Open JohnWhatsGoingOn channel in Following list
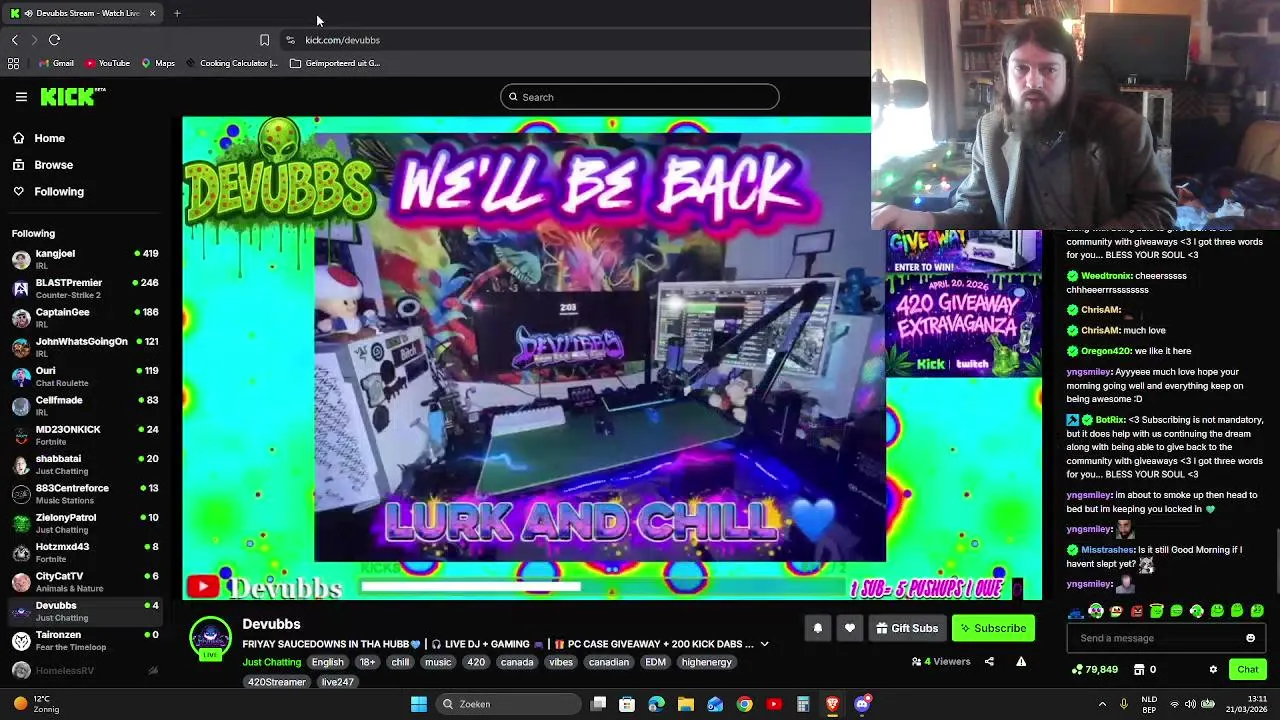Screen dimensions: 1280x720 pyautogui.click(x=86, y=347)
